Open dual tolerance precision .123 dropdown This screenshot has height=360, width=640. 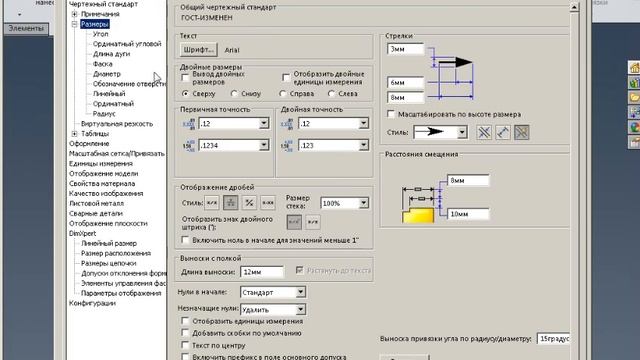[x=363, y=145]
